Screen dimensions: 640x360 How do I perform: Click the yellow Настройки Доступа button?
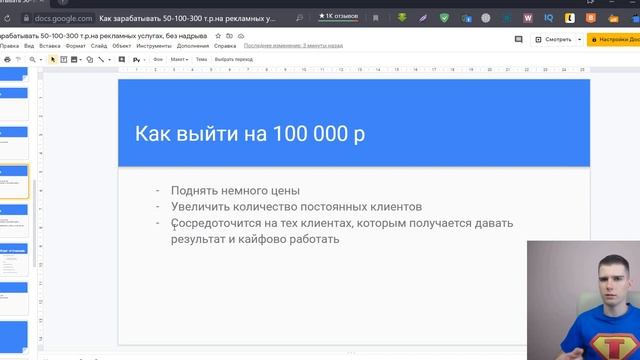click(x=613, y=40)
